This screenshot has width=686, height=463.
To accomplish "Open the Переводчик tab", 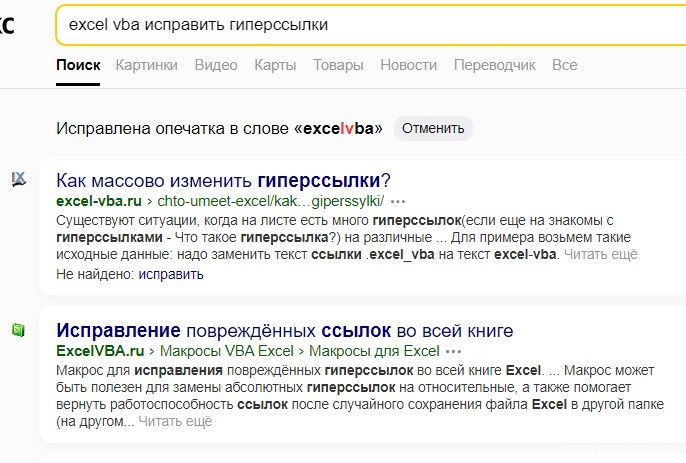I will tap(494, 65).
